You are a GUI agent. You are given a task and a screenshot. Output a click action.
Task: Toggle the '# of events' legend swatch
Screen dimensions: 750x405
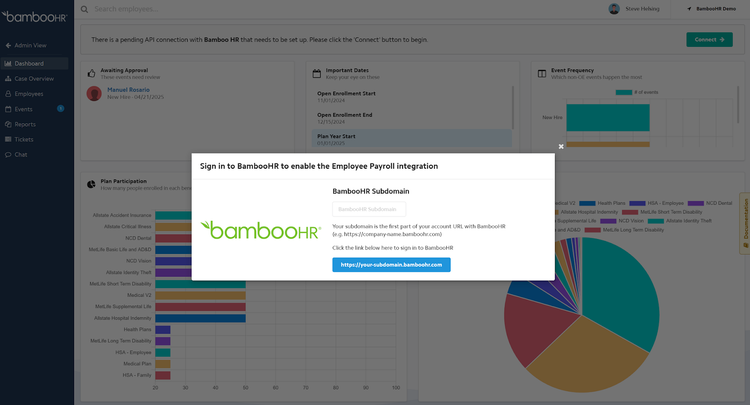click(x=624, y=92)
